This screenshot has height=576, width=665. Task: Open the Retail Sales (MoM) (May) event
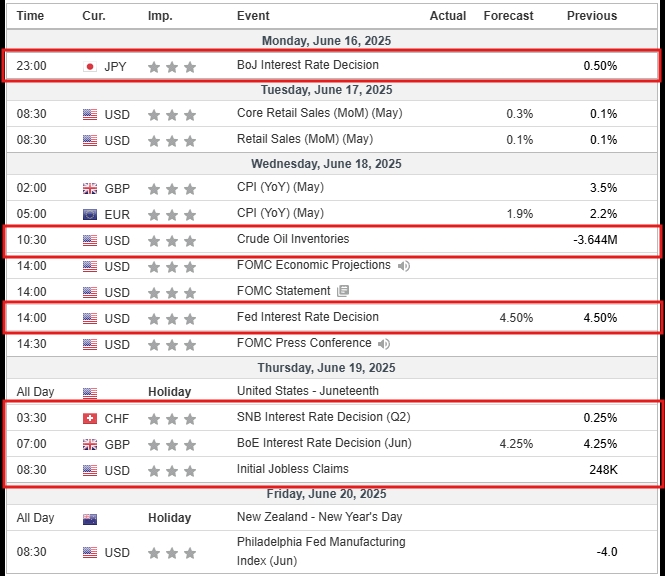(x=305, y=139)
